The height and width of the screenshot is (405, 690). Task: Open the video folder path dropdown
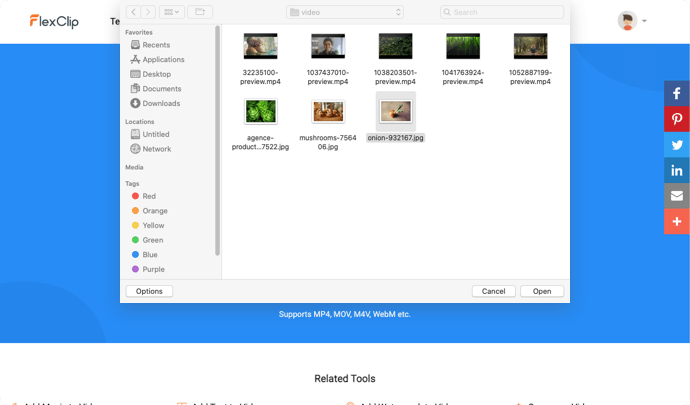(344, 12)
